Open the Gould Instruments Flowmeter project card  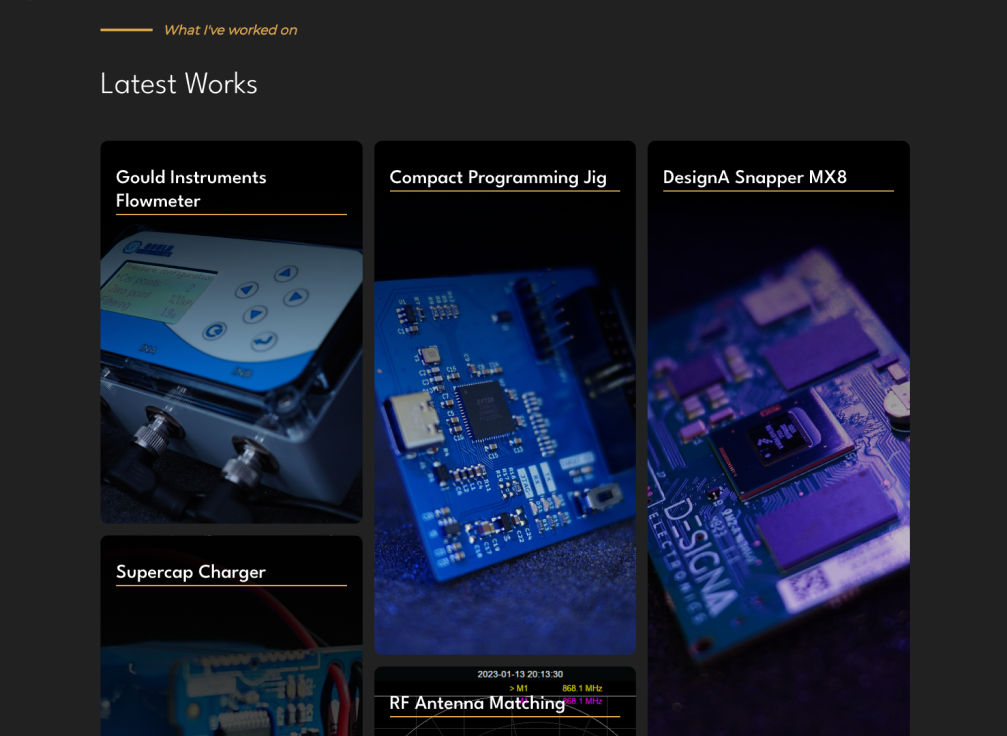(x=231, y=332)
